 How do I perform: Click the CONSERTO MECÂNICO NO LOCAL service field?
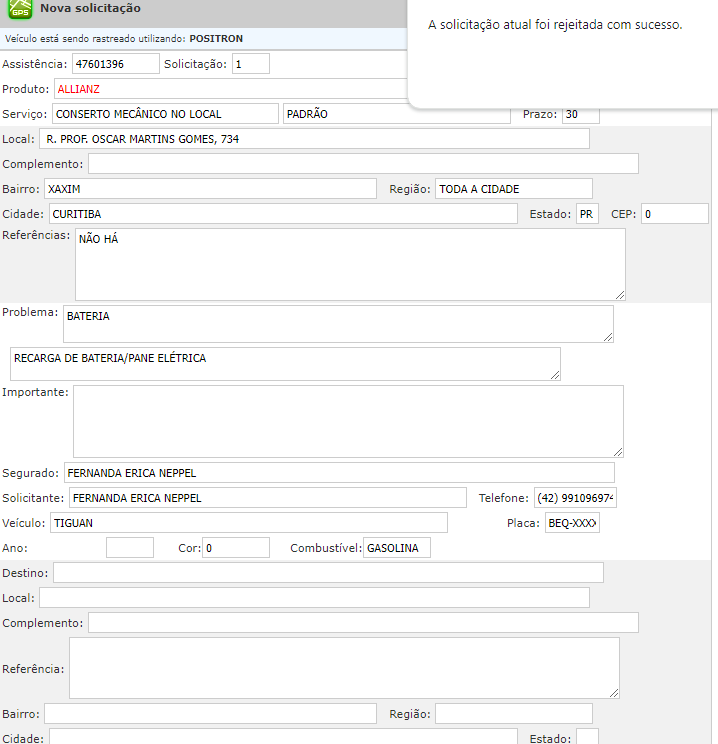[x=165, y=114]
